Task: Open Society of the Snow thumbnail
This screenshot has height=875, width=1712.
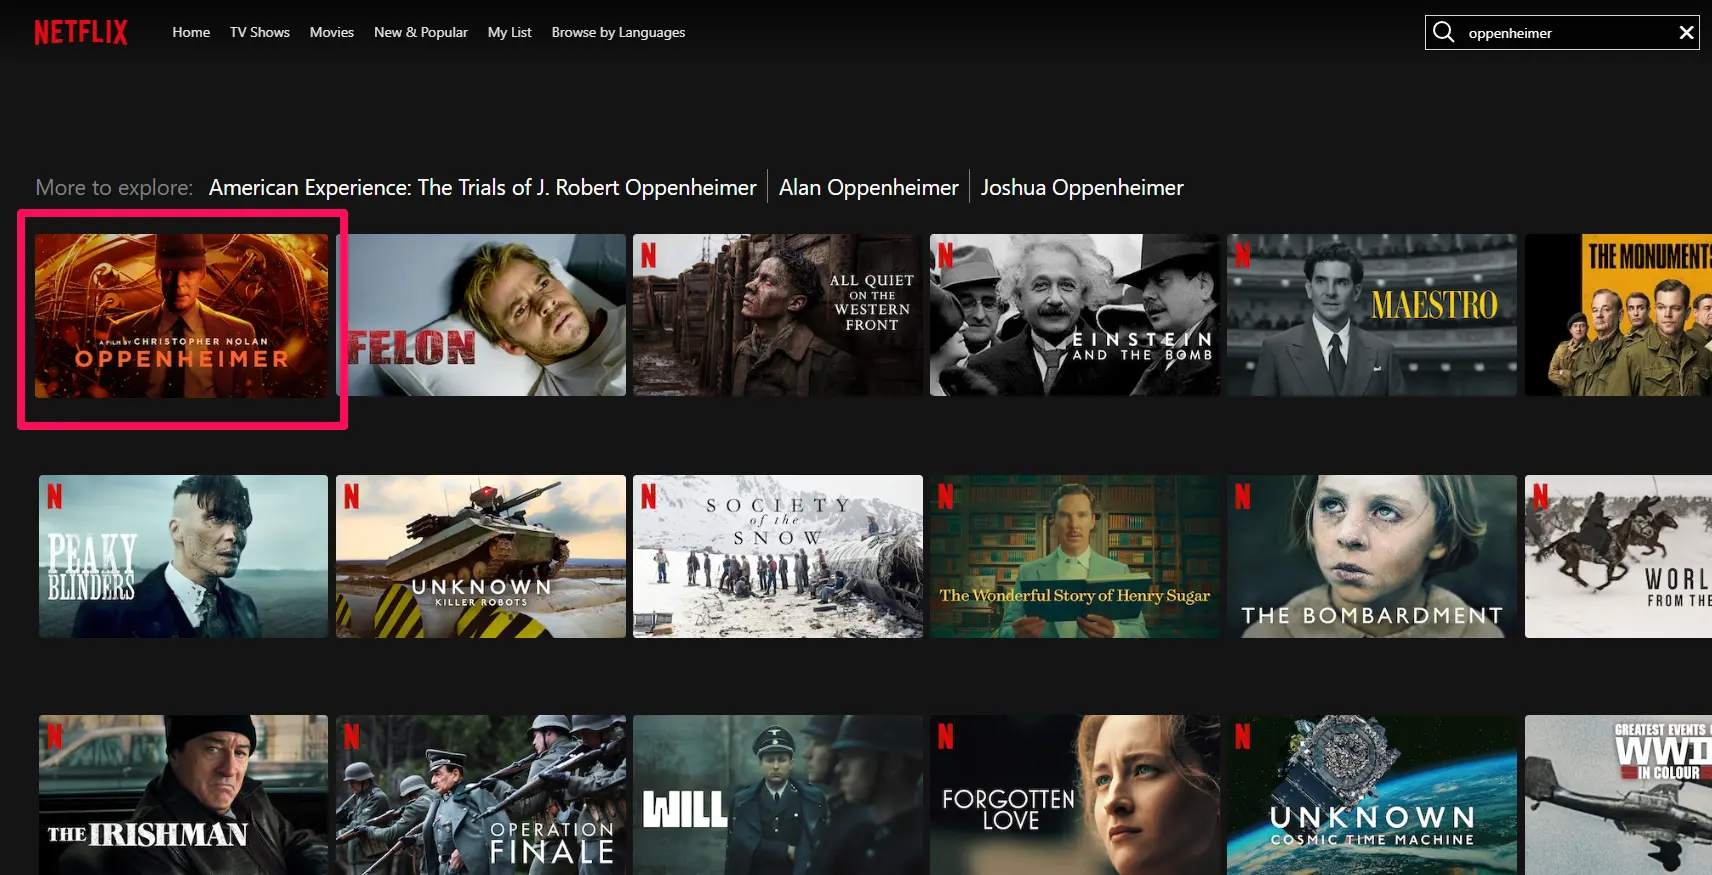Action: point(778,556)
